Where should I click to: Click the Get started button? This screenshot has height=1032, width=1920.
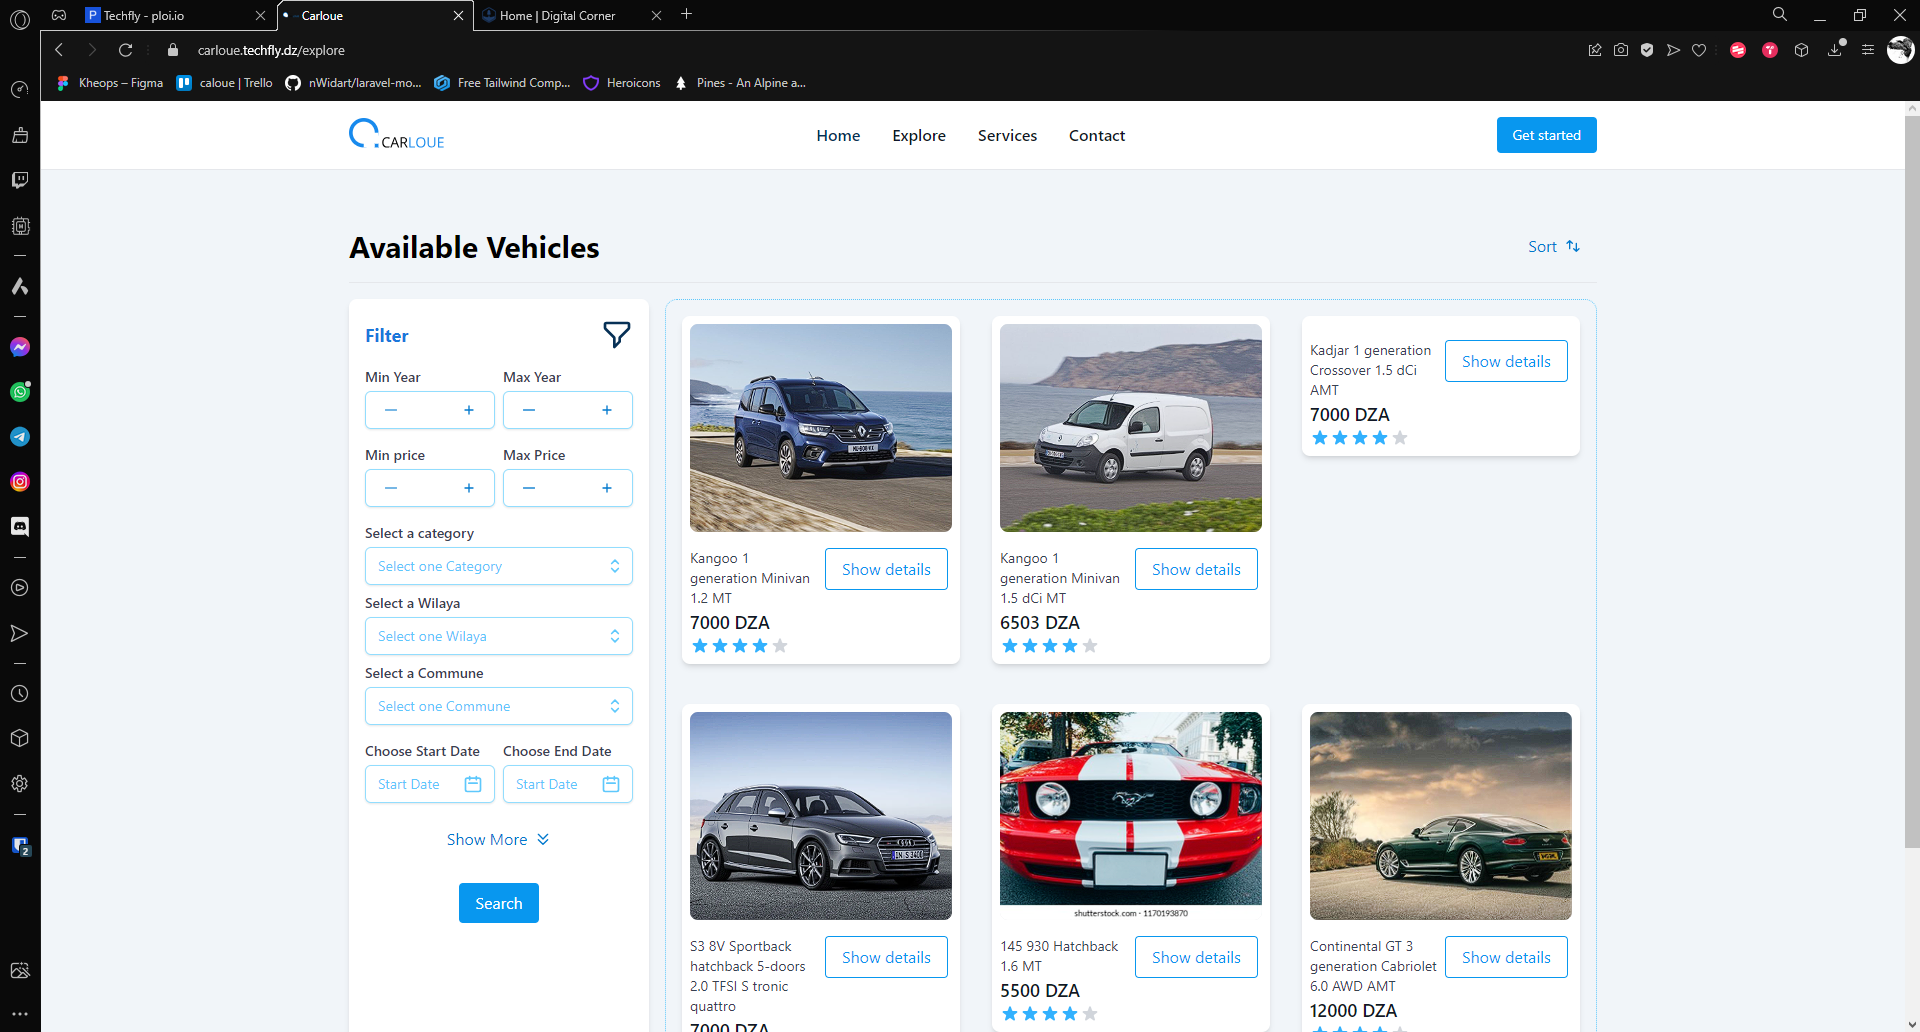point(1546,135)
